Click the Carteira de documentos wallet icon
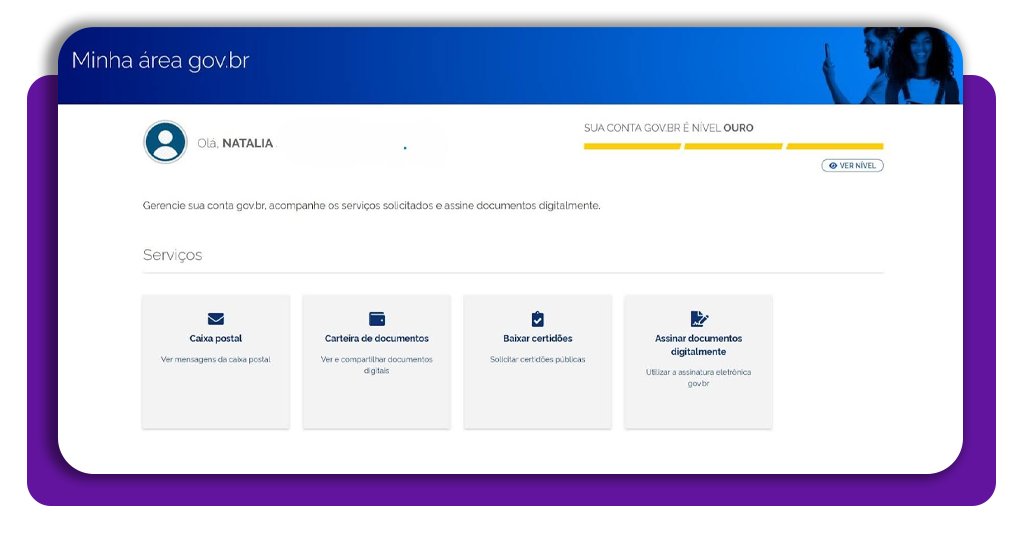 click(377, 319)
